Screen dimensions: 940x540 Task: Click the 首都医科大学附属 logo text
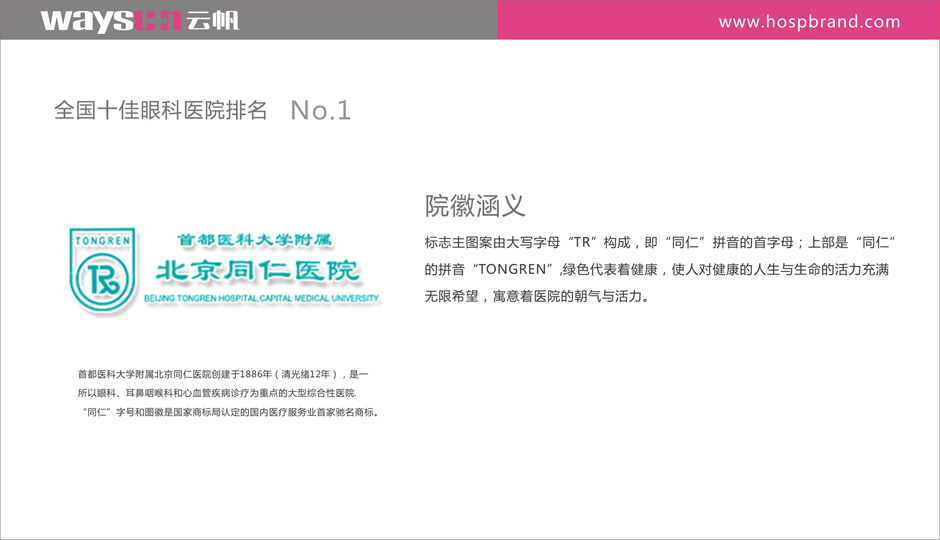click(x=254, y=240)
